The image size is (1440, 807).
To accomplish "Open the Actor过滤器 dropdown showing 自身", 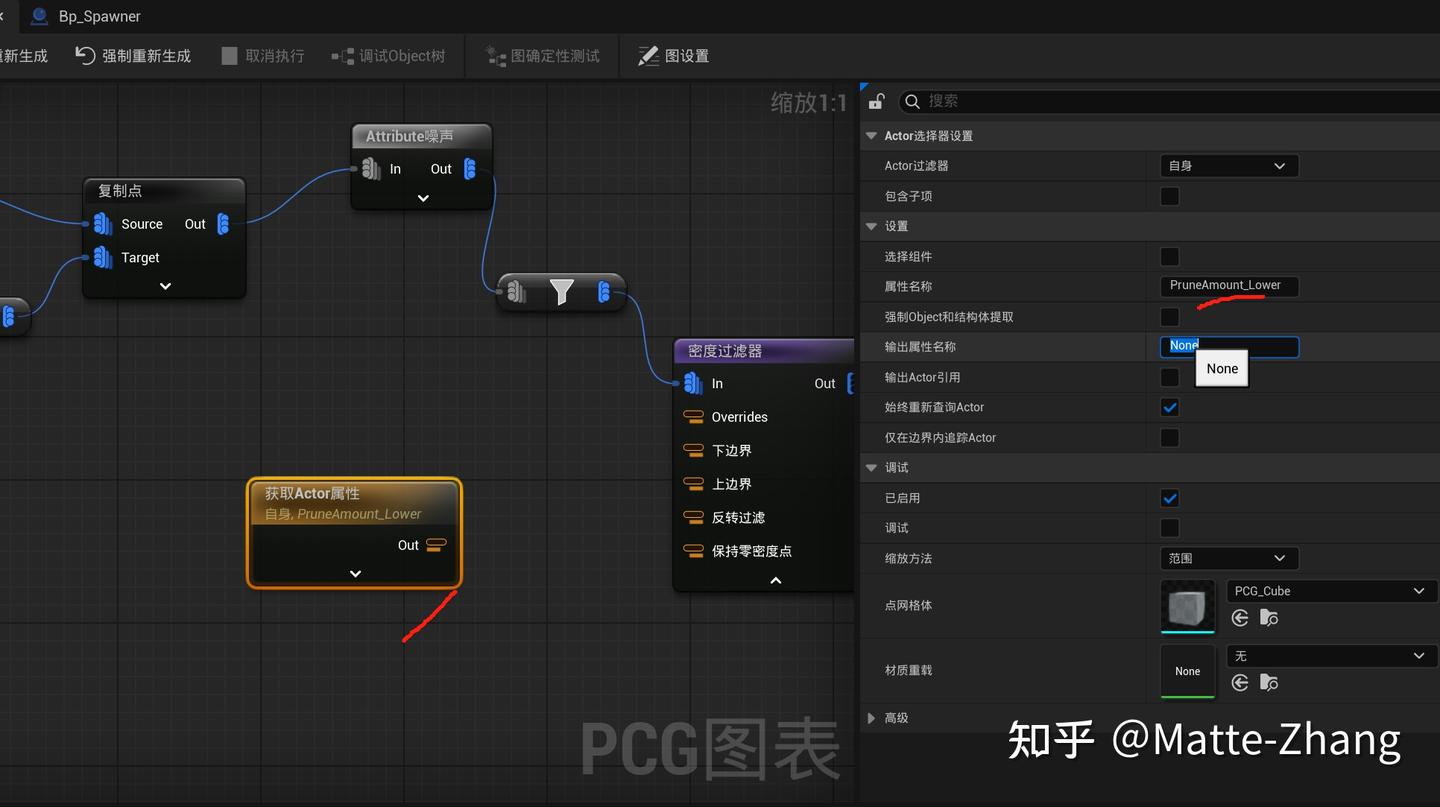I will pos(1228,165).
